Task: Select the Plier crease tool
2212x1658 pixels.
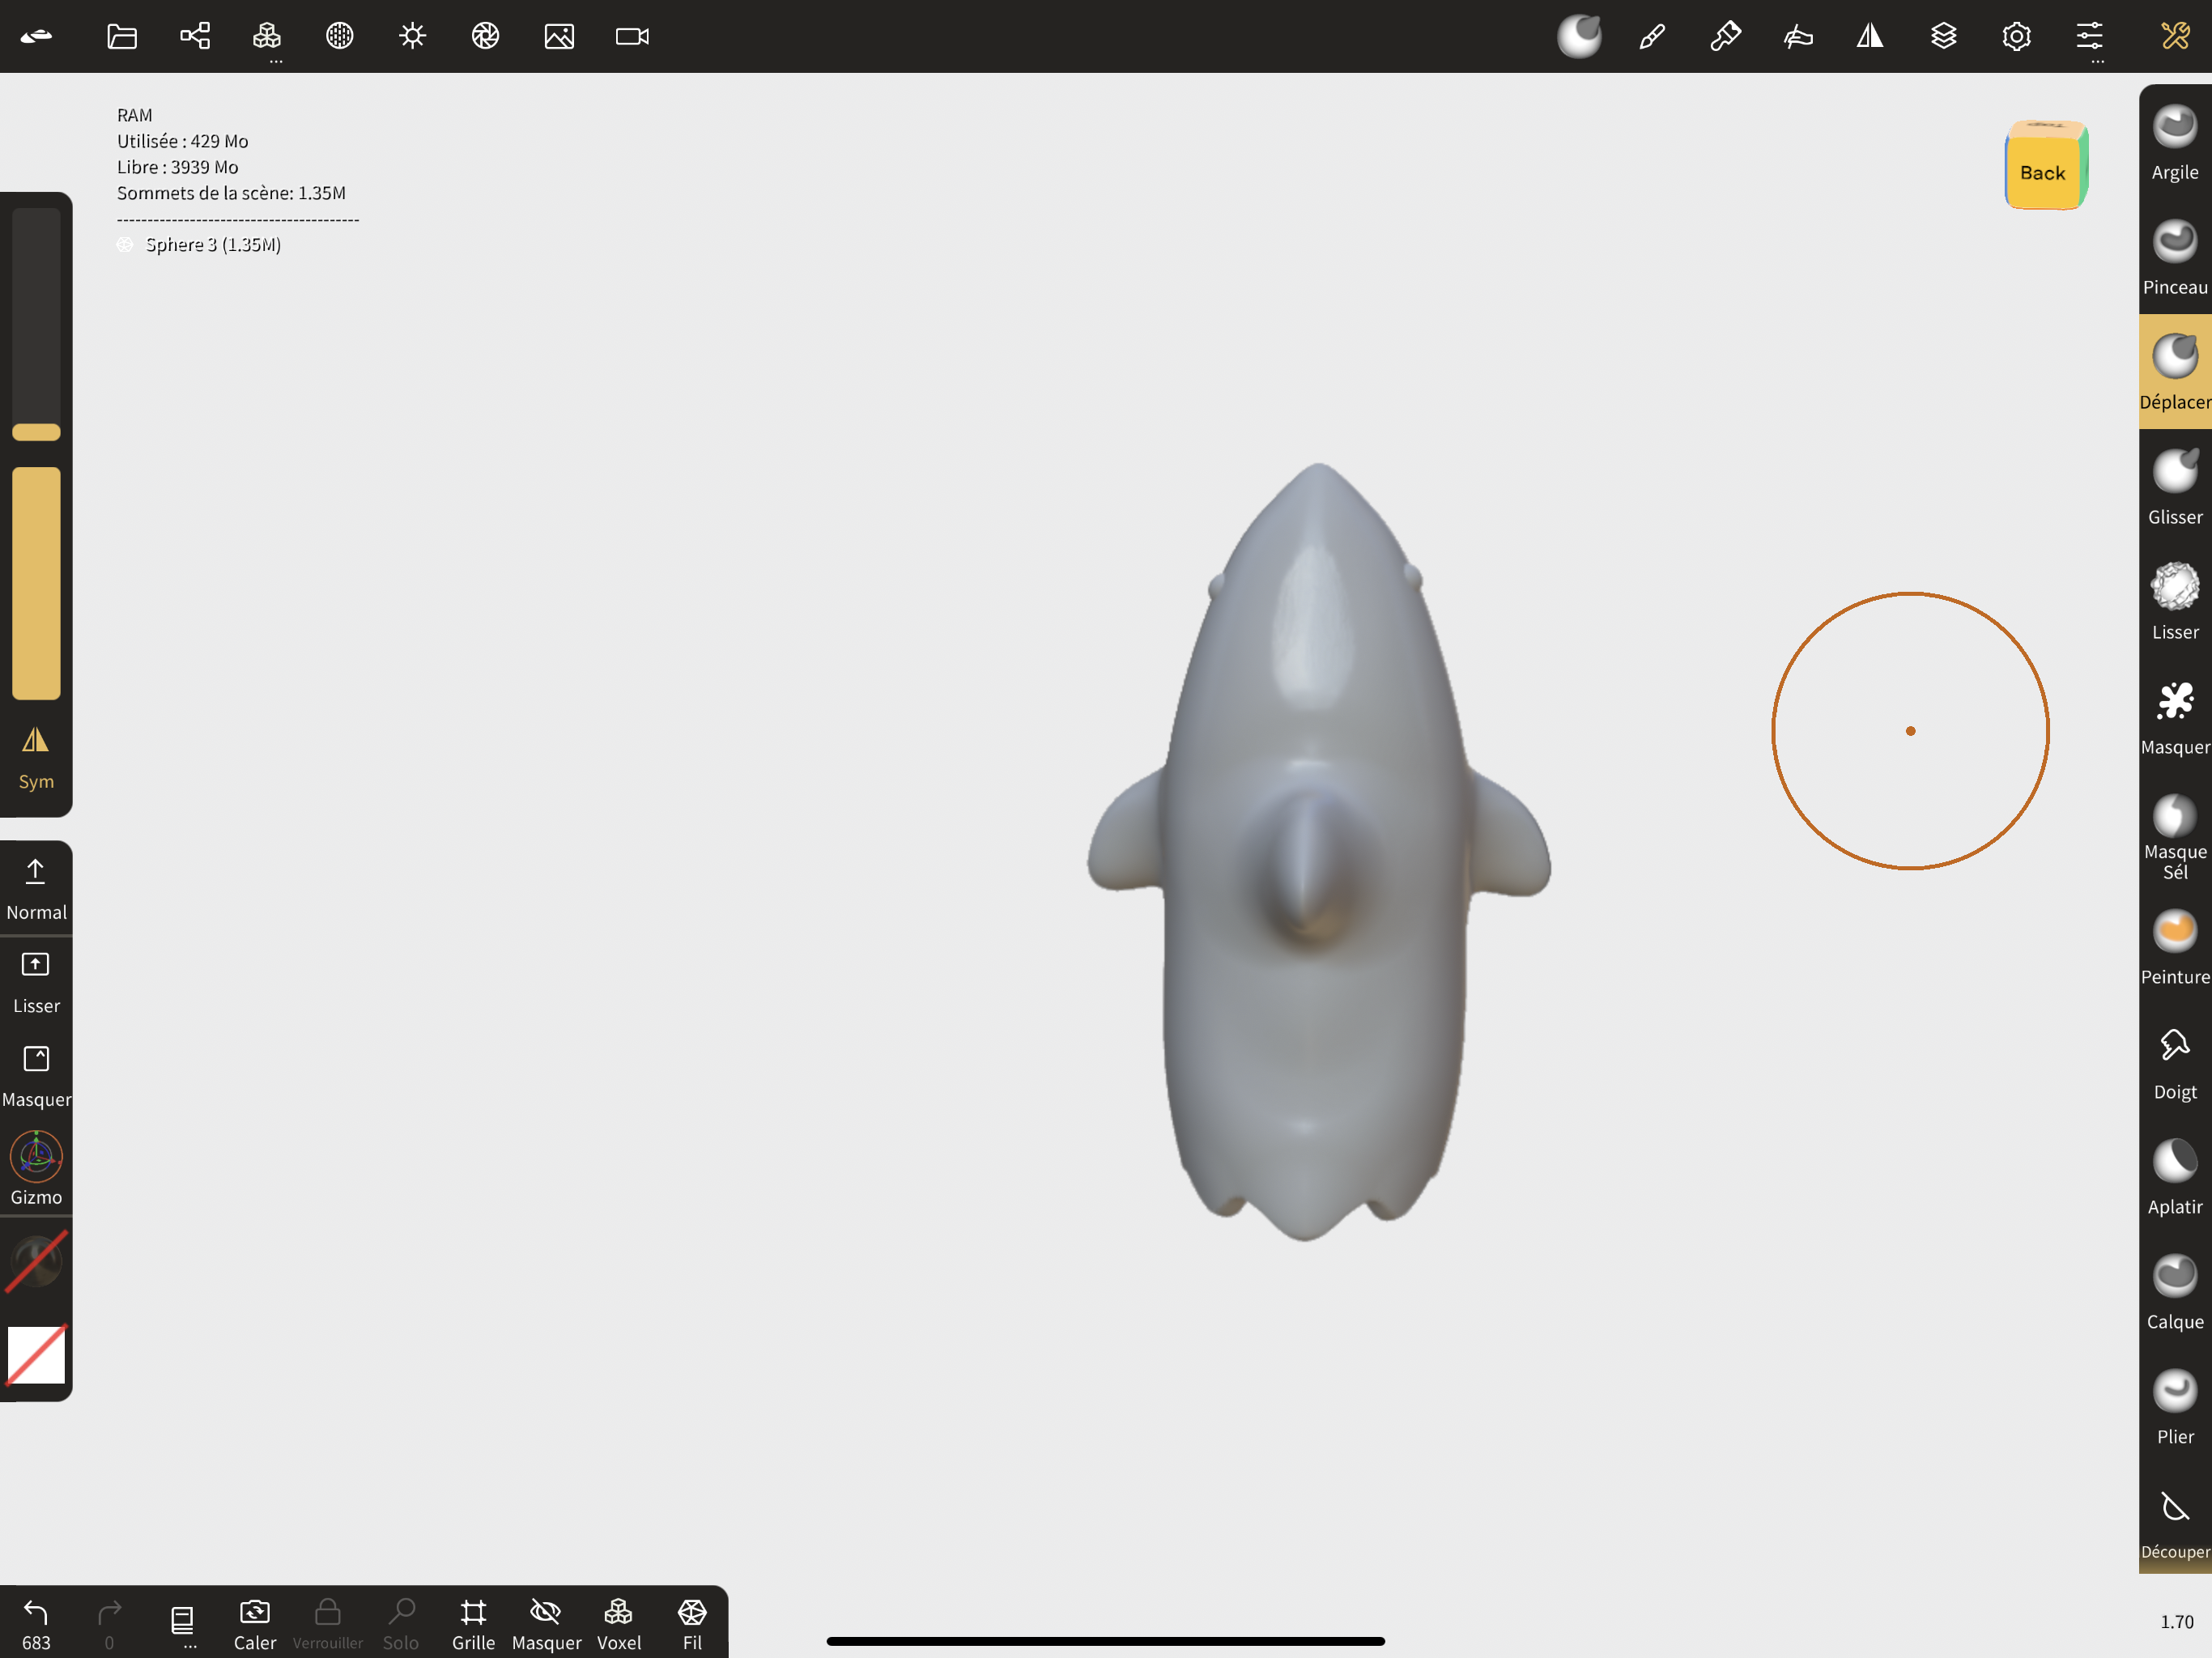Action: [2174, 1408]
